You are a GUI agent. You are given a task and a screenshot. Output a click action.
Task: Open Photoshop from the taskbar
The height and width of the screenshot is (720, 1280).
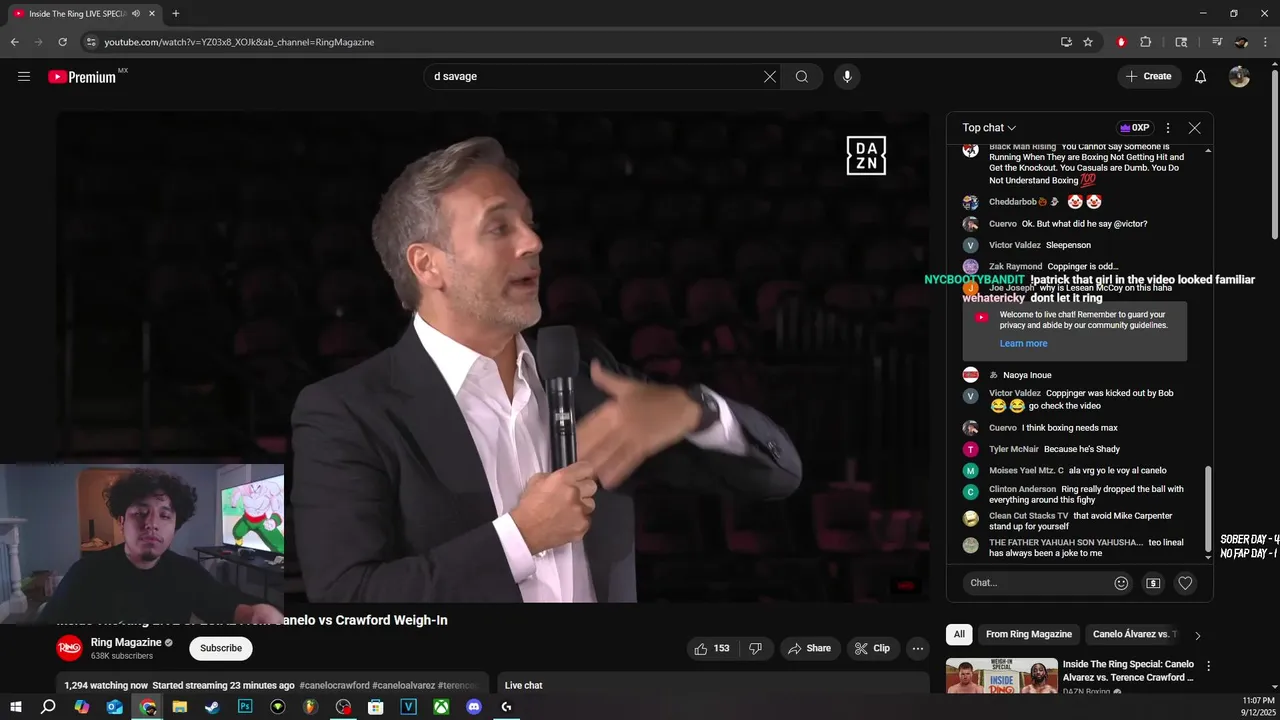point(245,707)
